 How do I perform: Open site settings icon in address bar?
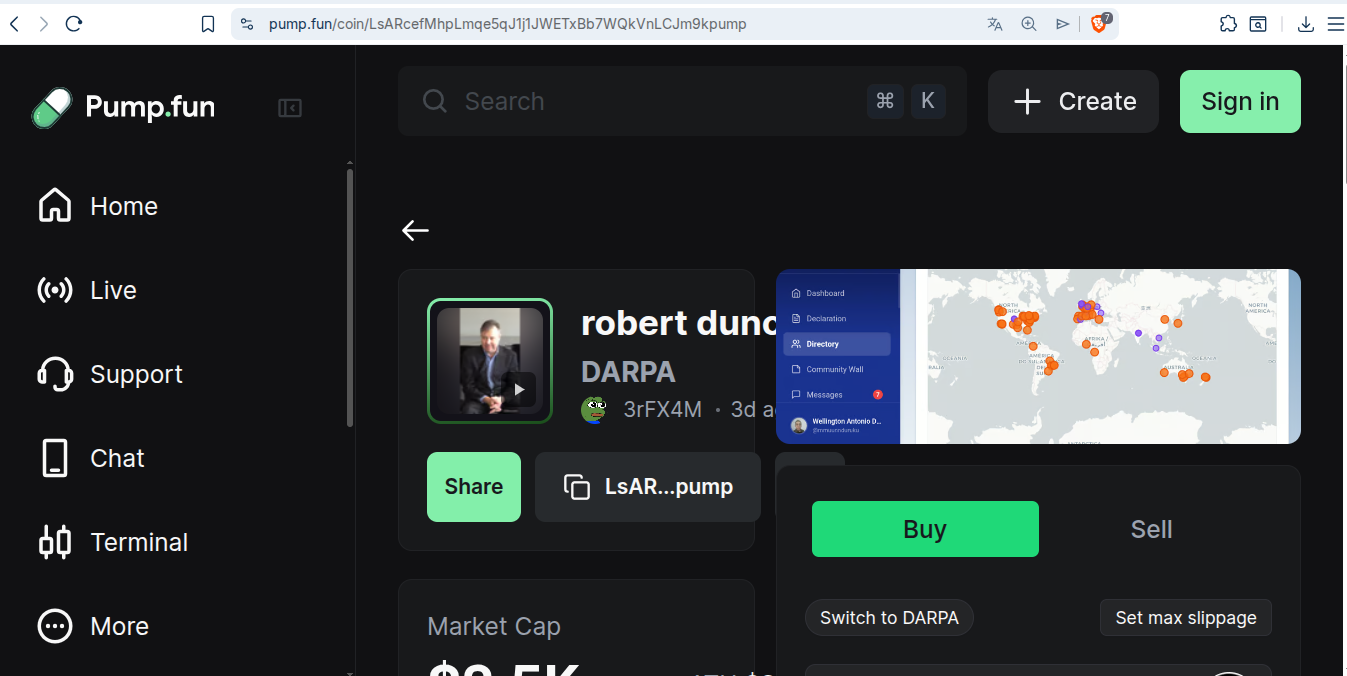[247, 24]
